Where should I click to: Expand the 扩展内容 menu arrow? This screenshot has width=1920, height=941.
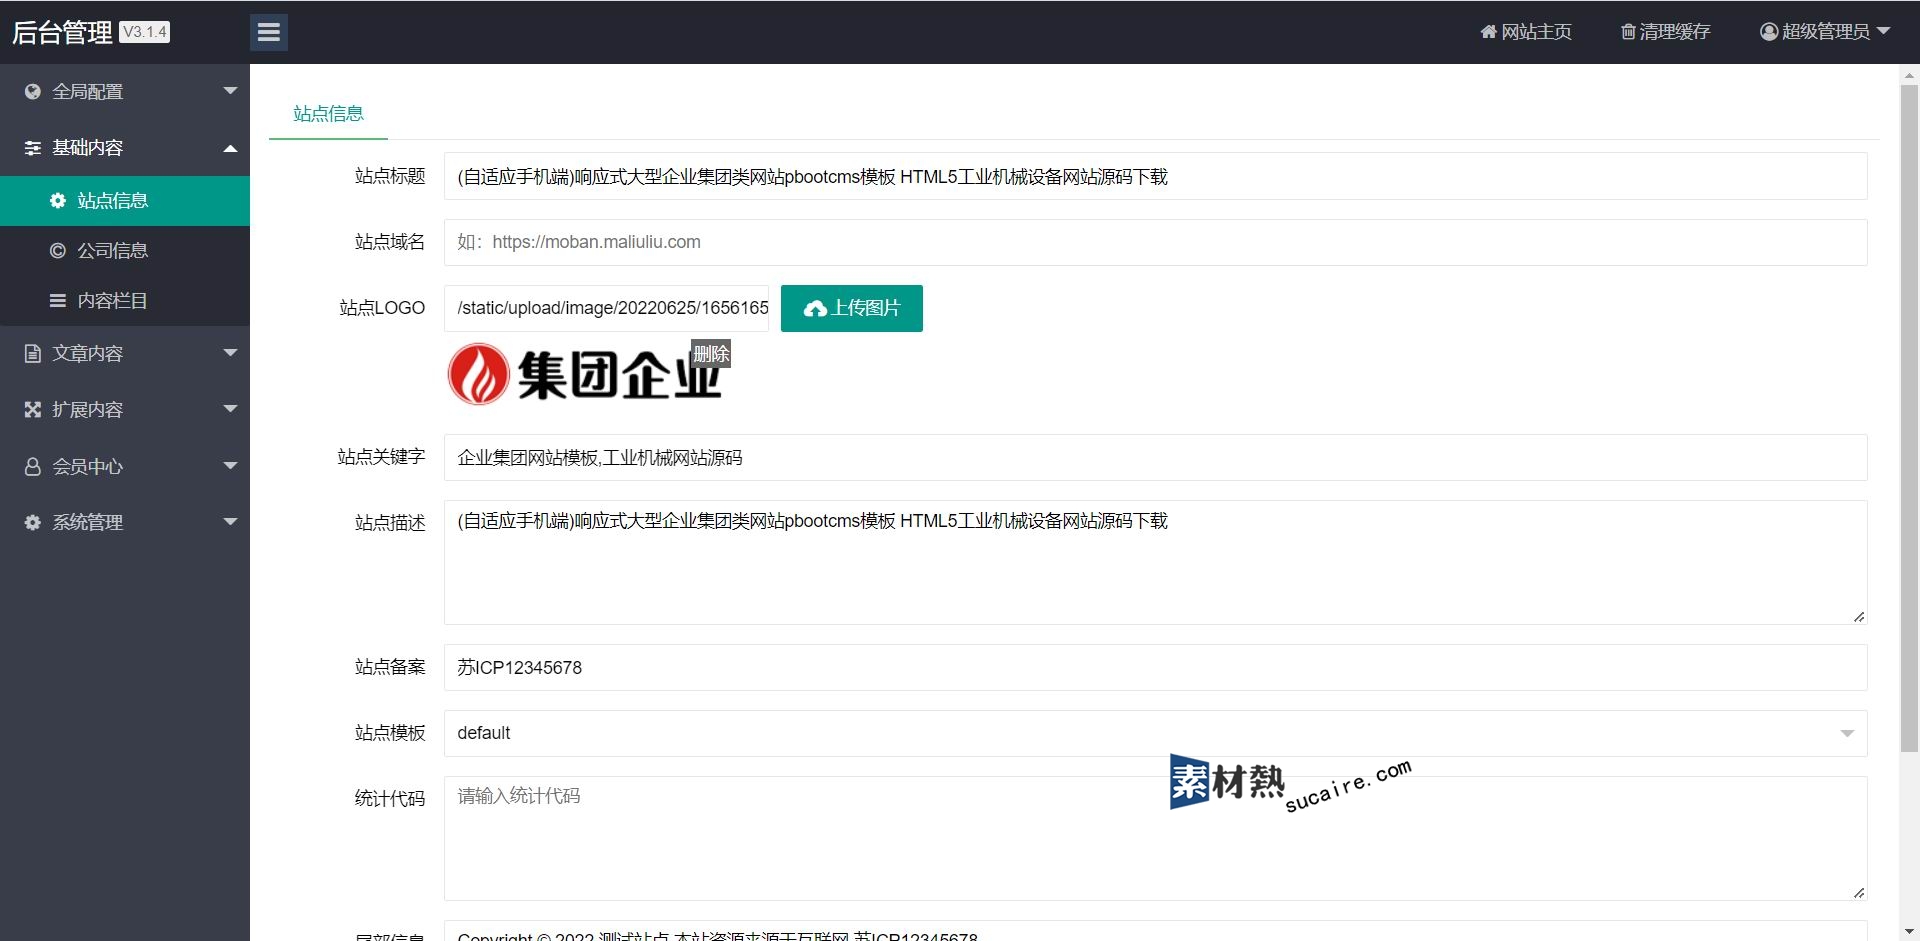230,409
